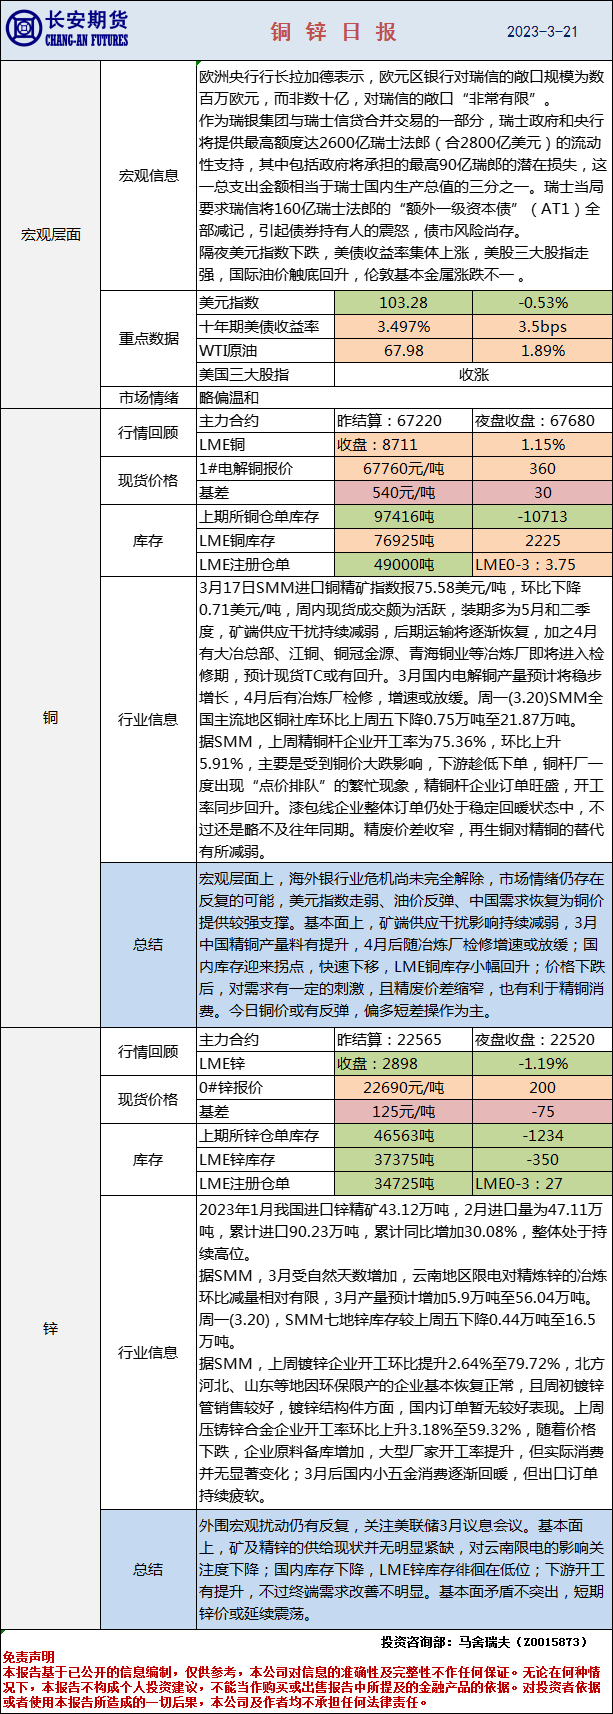Select the copper 基差 540元/吨 cell
The image size is (613, 1714).
click(403, 493)
